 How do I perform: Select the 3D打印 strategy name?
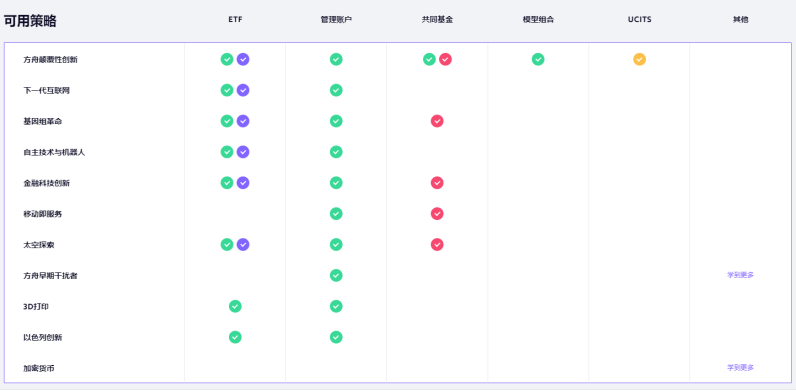(36, 307)
